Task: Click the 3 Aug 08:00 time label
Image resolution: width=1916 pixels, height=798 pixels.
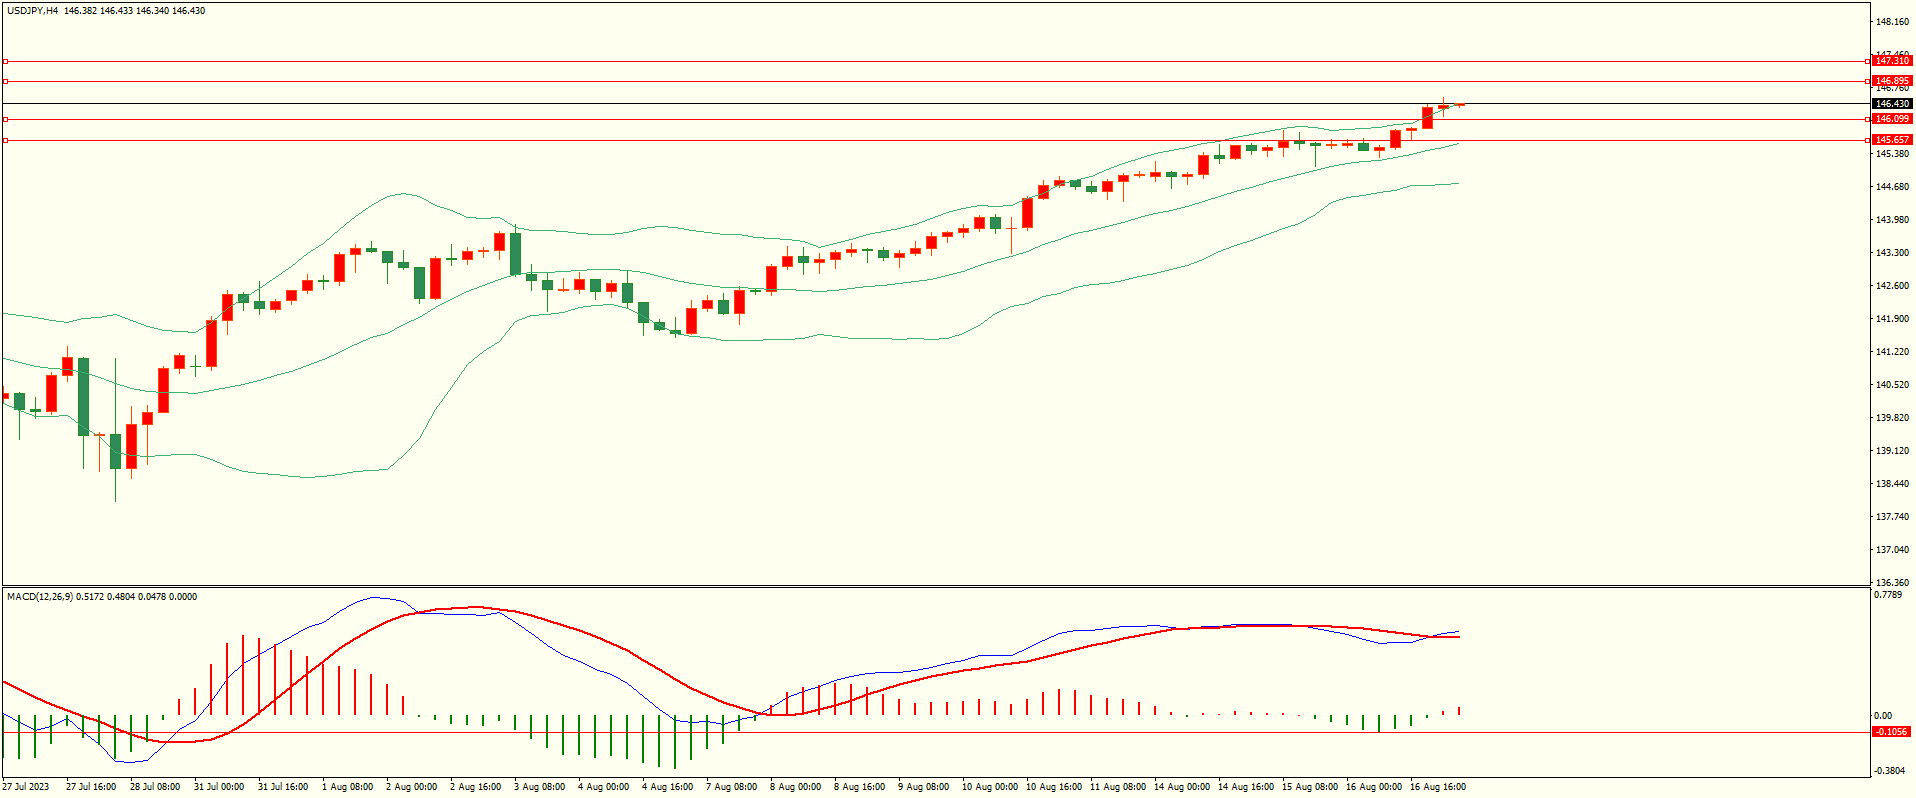Action: tap(539, 787)
